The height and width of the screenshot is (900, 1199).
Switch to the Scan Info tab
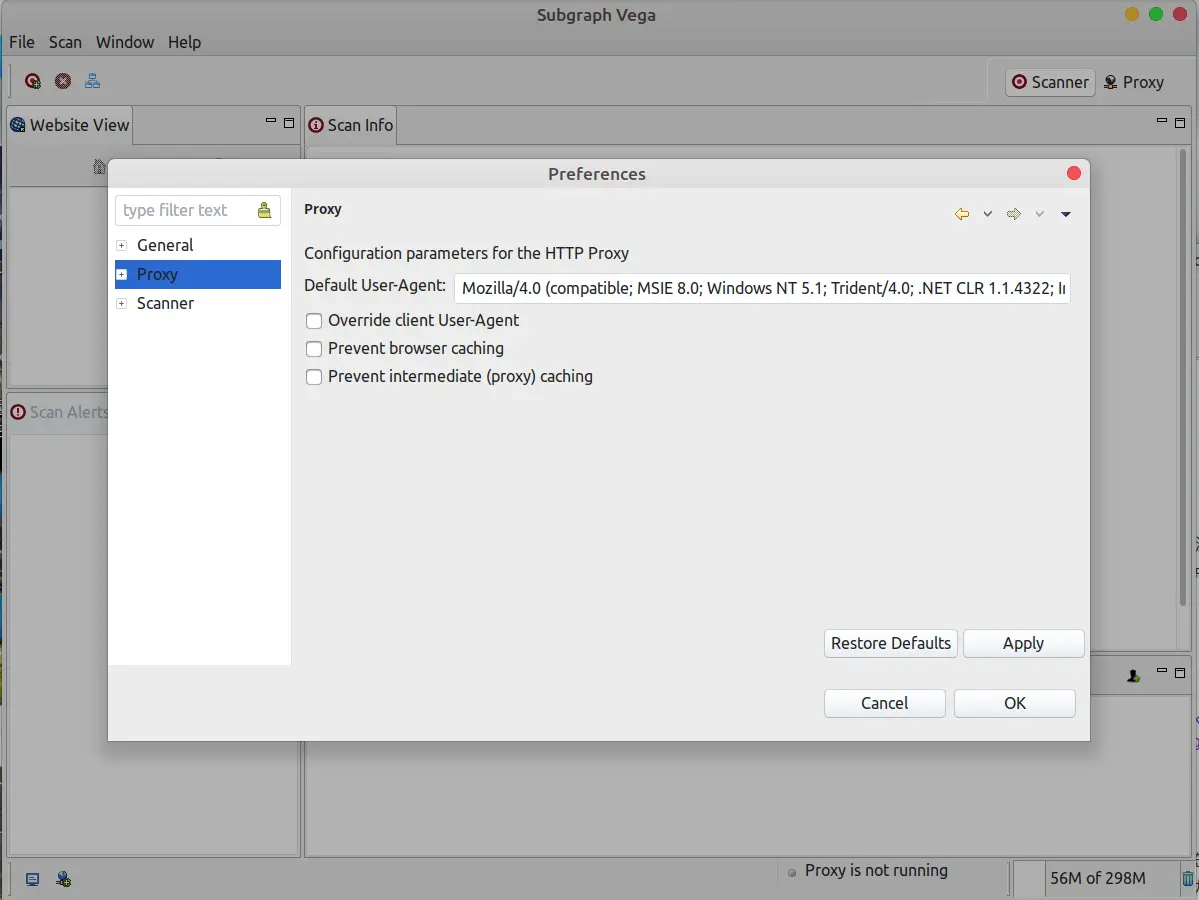coord(351,125)
